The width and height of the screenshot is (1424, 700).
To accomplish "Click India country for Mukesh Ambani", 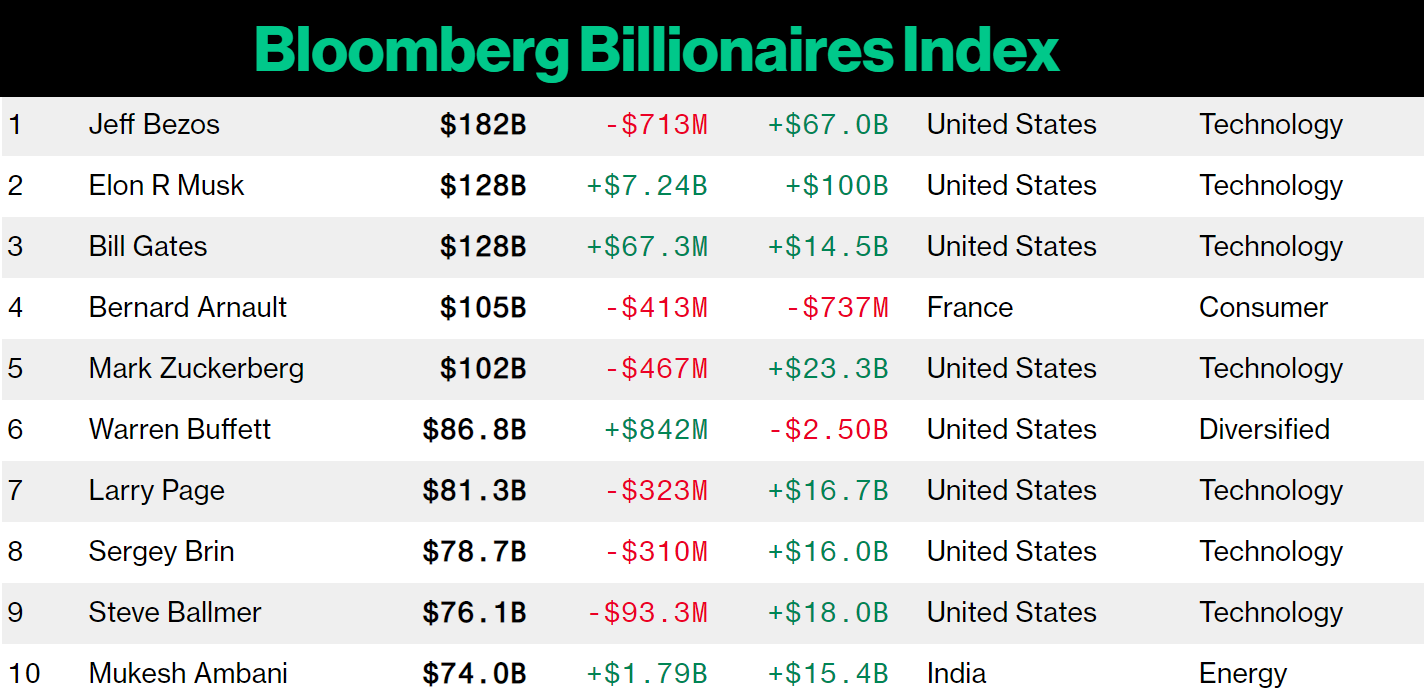I will pos(956,674).
